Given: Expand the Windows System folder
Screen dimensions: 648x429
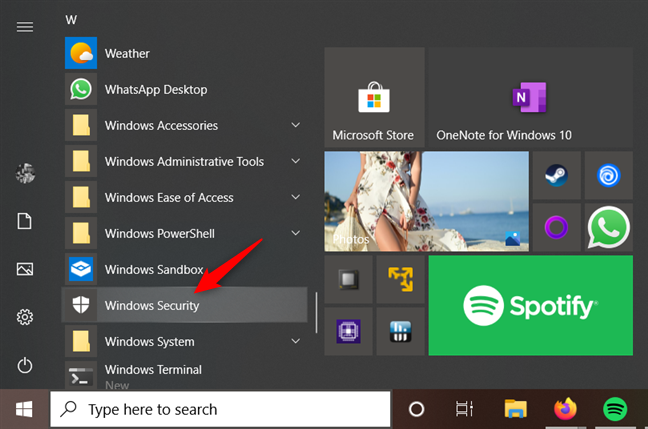Looking at the screenshot, I should [x=295, y=342].
